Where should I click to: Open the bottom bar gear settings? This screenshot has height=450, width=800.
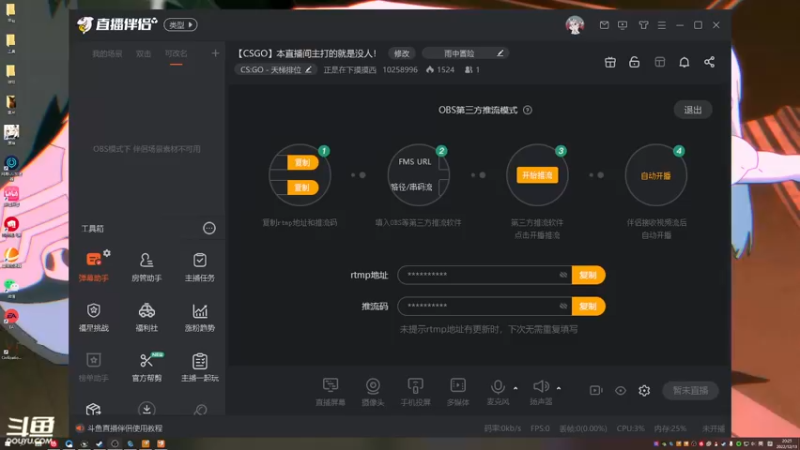[644, 390]
